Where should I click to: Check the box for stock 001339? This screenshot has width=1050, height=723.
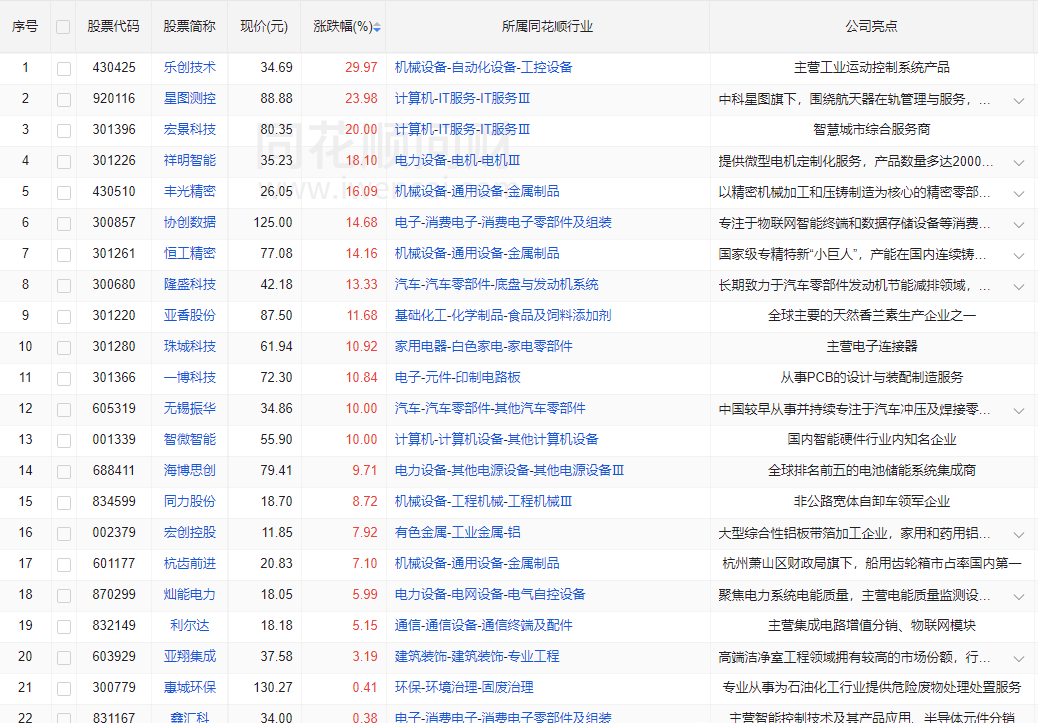64,440
